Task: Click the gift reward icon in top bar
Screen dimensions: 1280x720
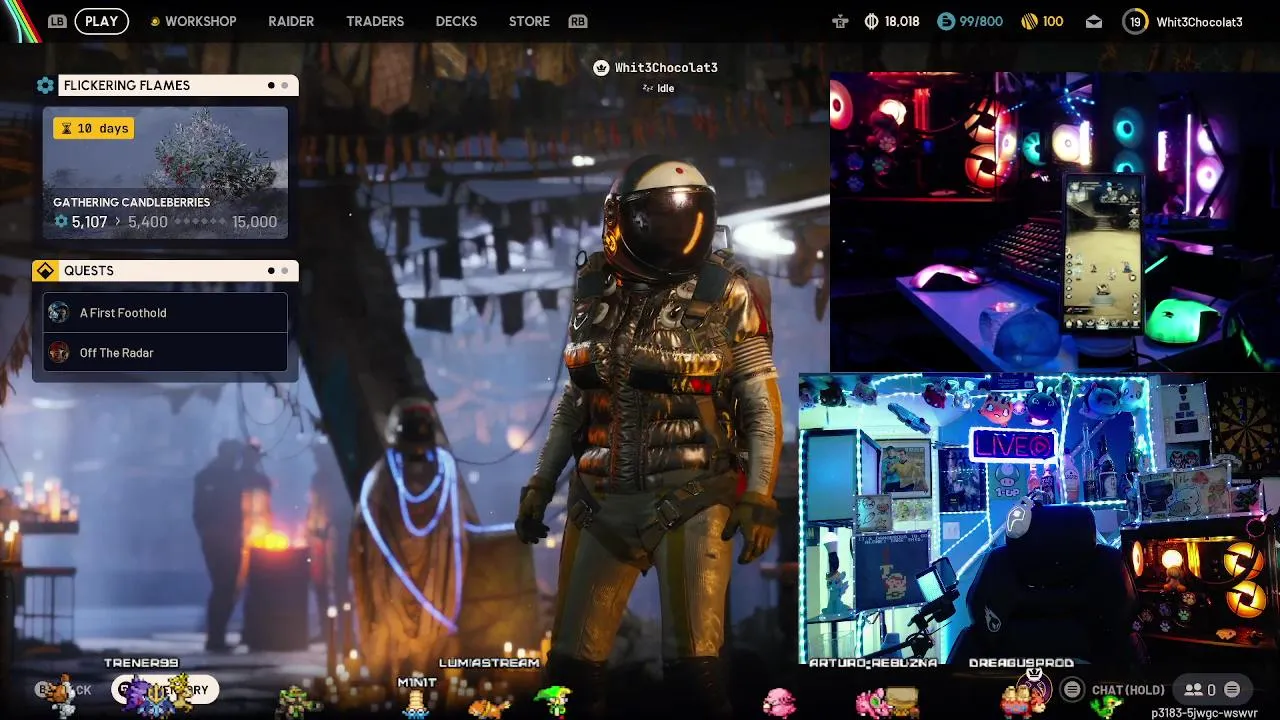Action: point(840,21)
